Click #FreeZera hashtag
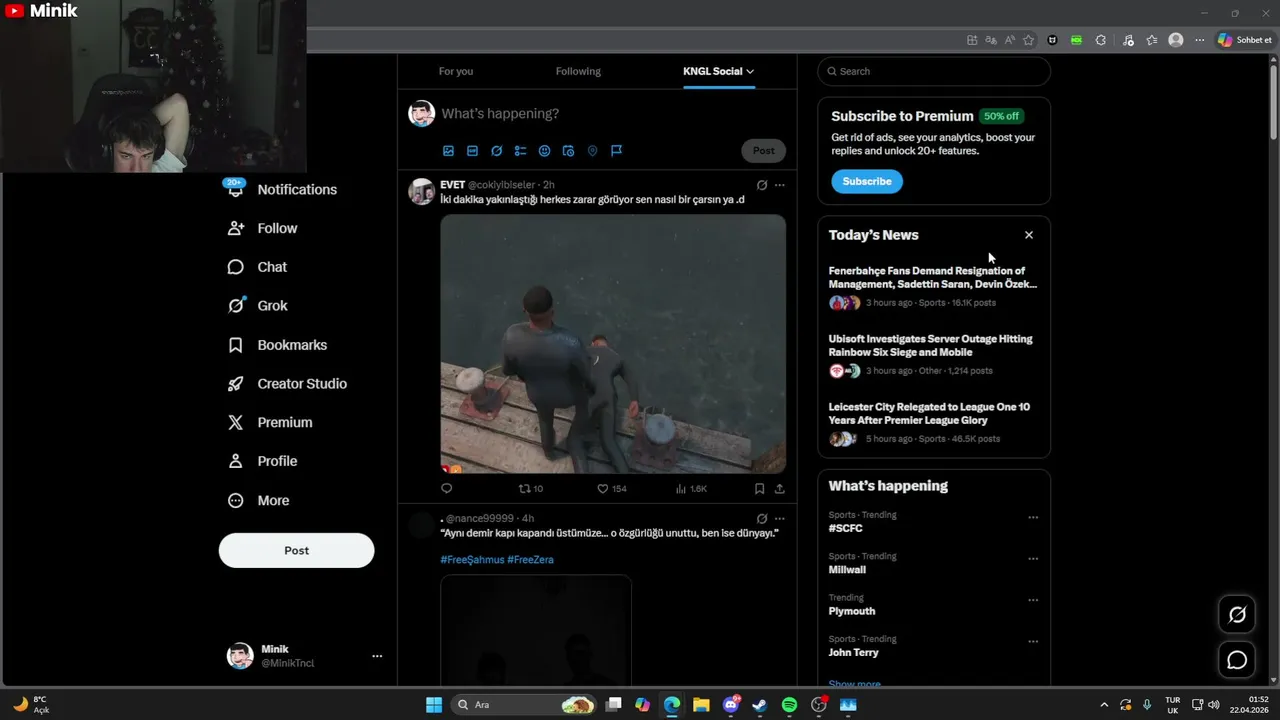 coord(530,560)
